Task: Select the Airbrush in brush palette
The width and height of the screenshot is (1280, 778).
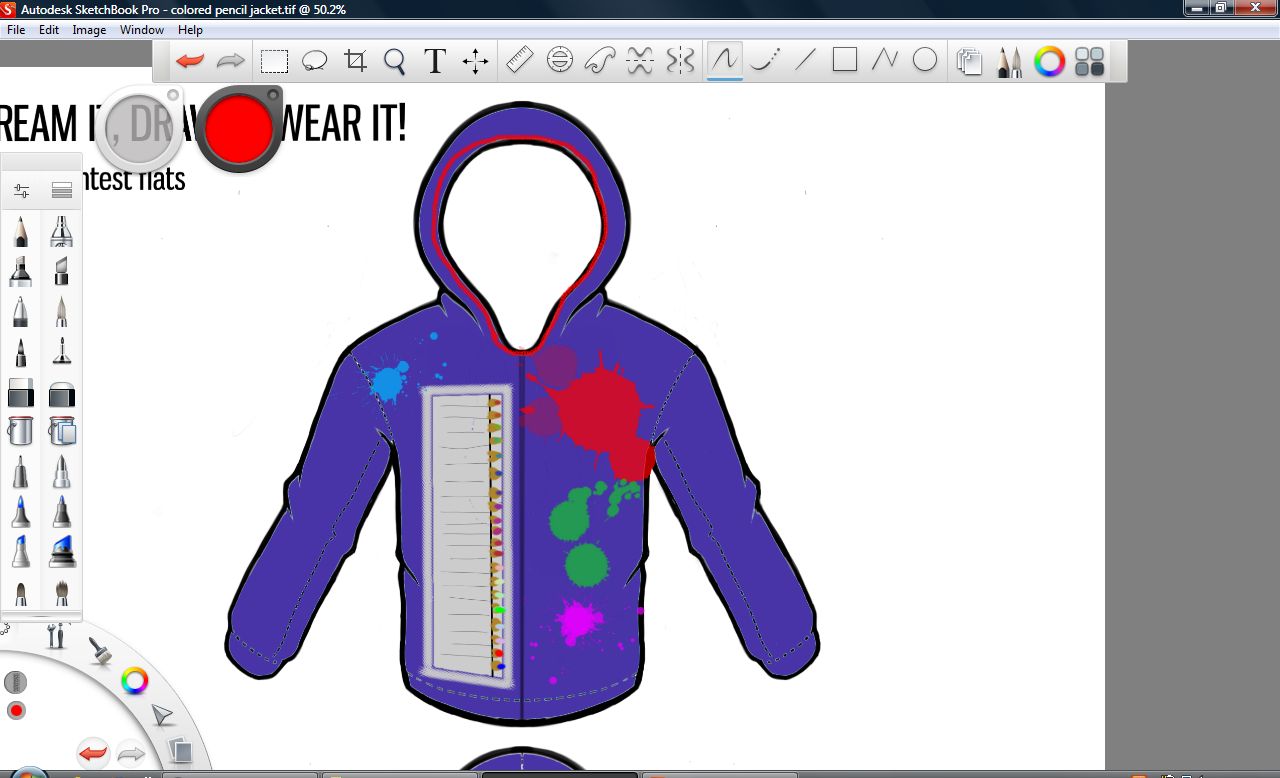Action: [62, 232]
